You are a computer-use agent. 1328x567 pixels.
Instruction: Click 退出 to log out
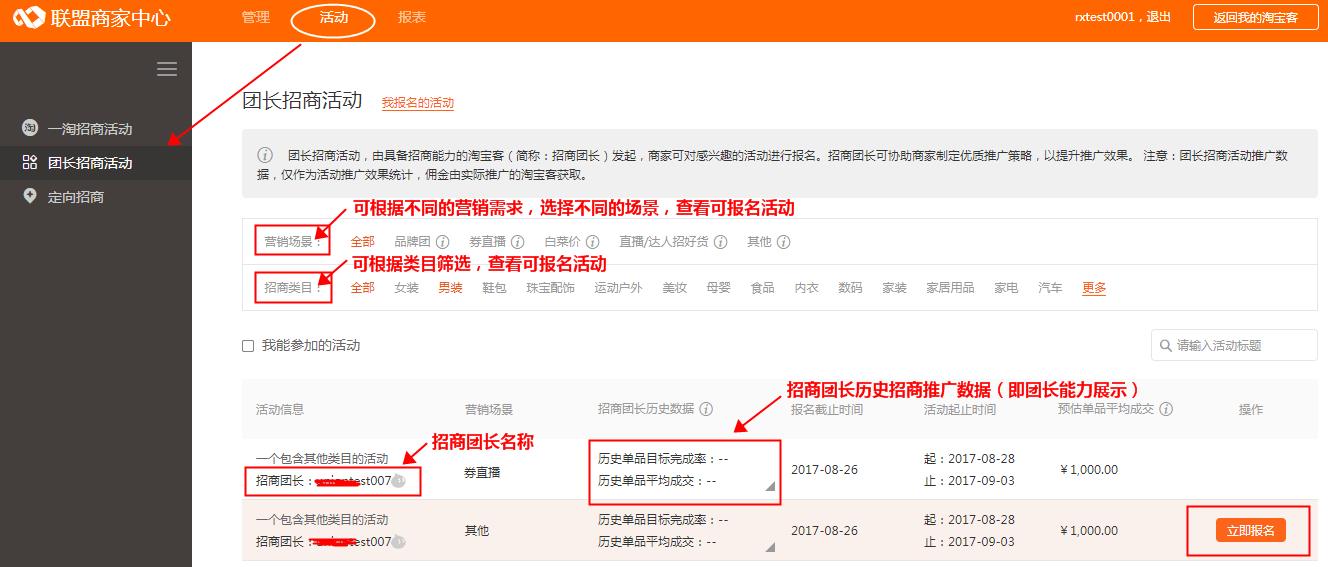1158,18
